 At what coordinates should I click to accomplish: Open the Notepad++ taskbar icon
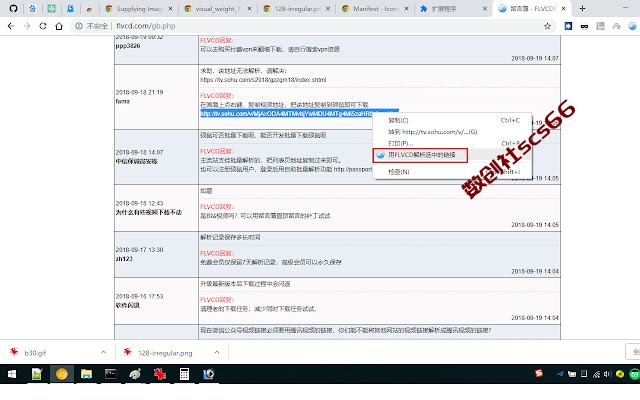[x=37, y=374]
